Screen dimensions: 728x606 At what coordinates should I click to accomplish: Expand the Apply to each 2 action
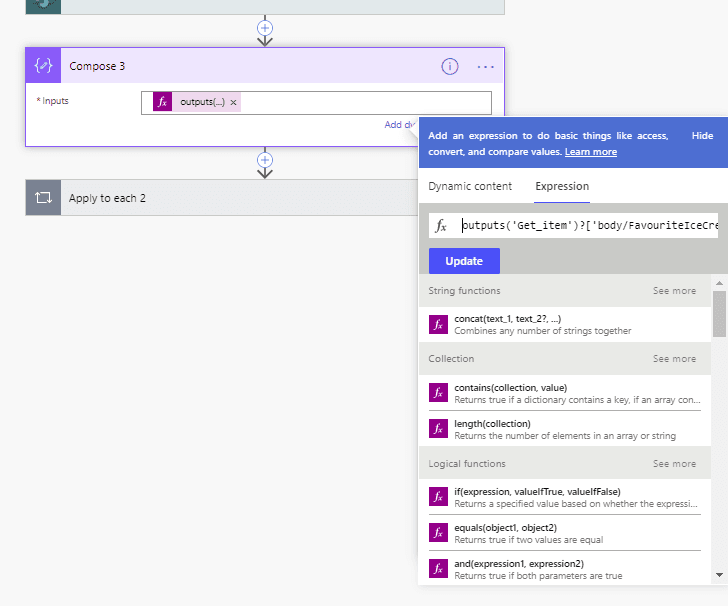[221, 198]
